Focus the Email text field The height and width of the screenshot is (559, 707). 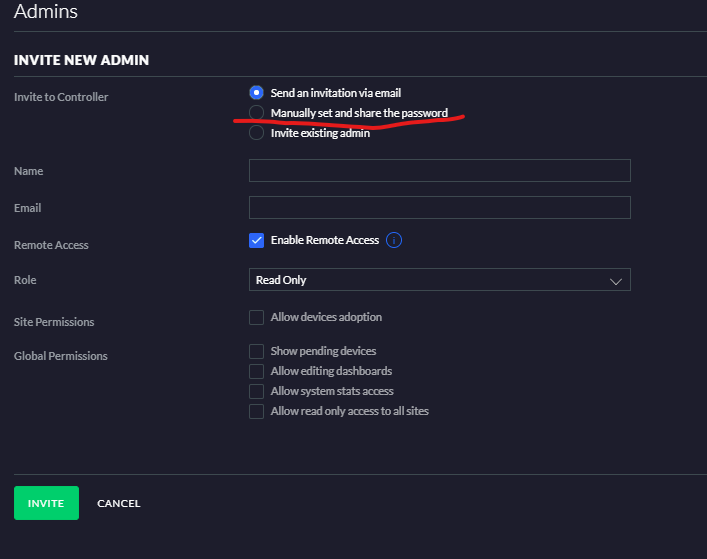tap(439, 208)
